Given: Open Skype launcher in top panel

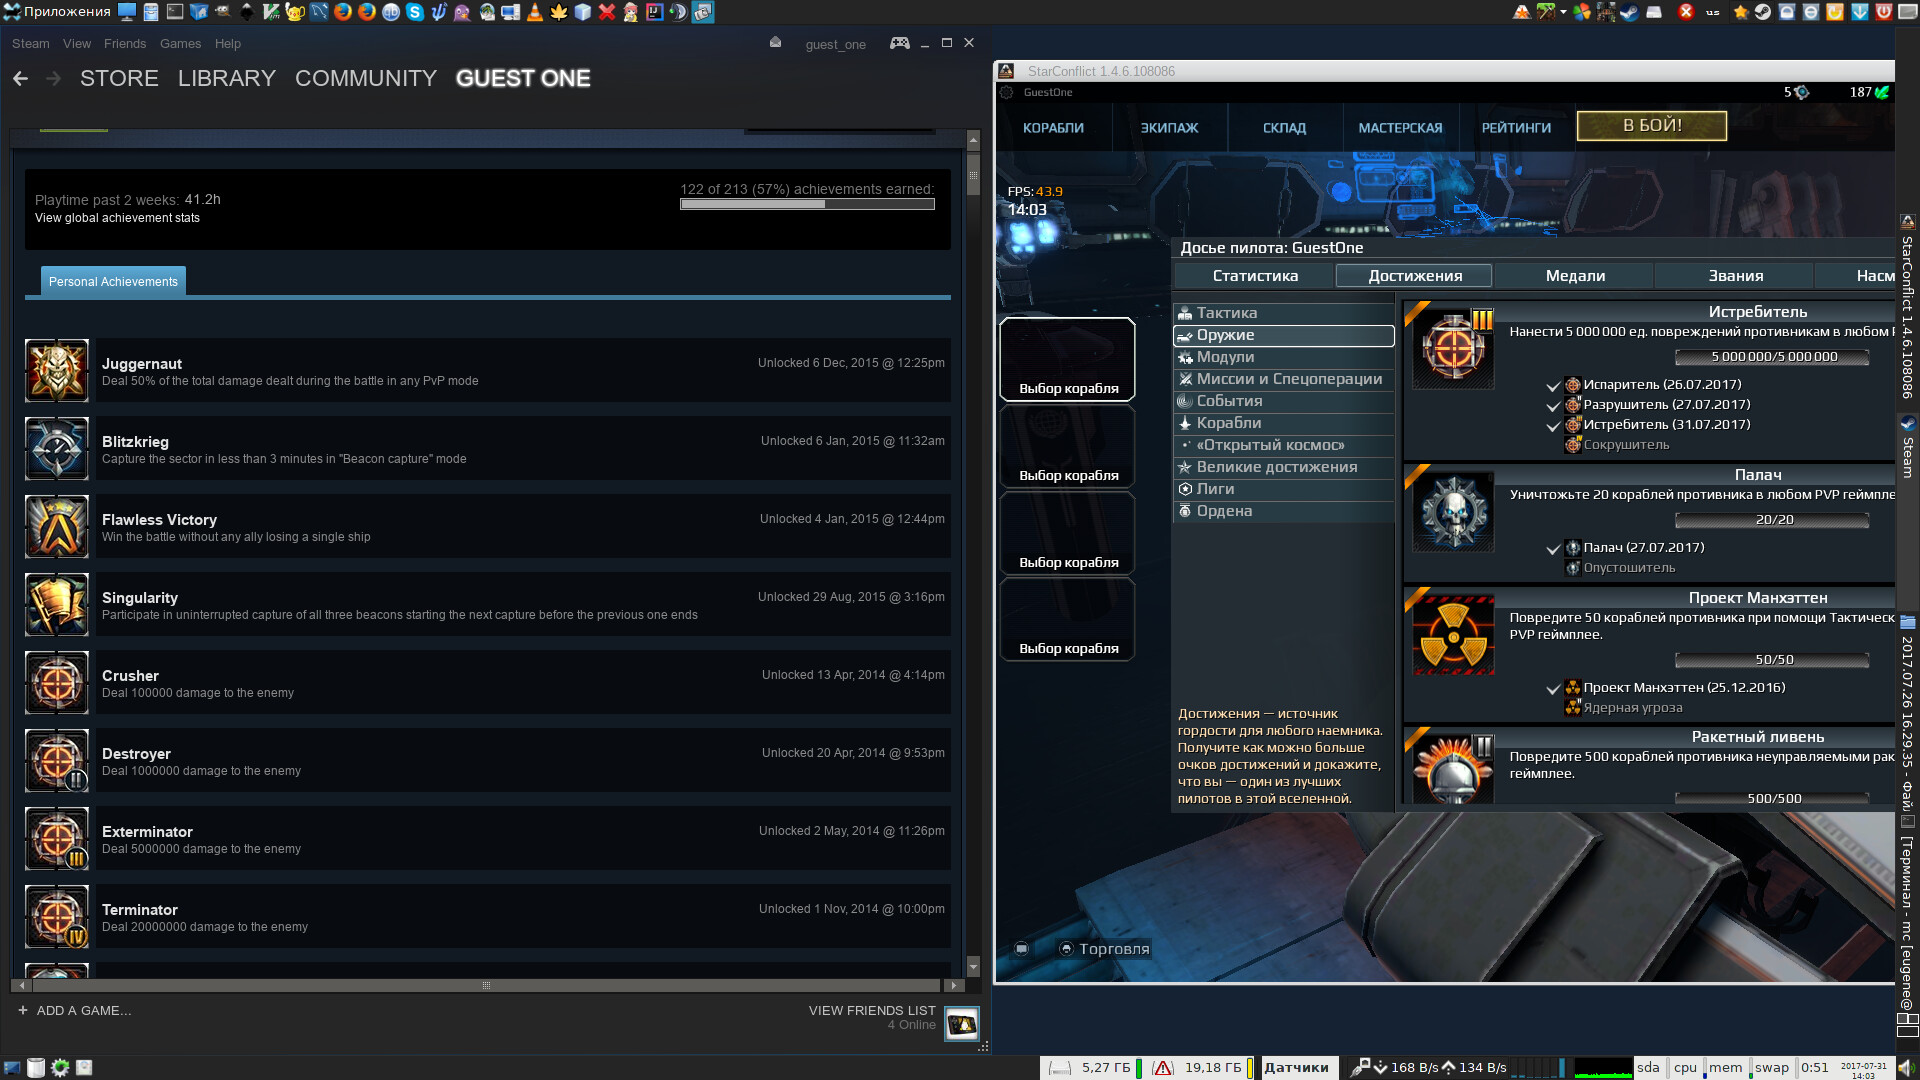Looking at the screenshot, I should coord(415,12).
